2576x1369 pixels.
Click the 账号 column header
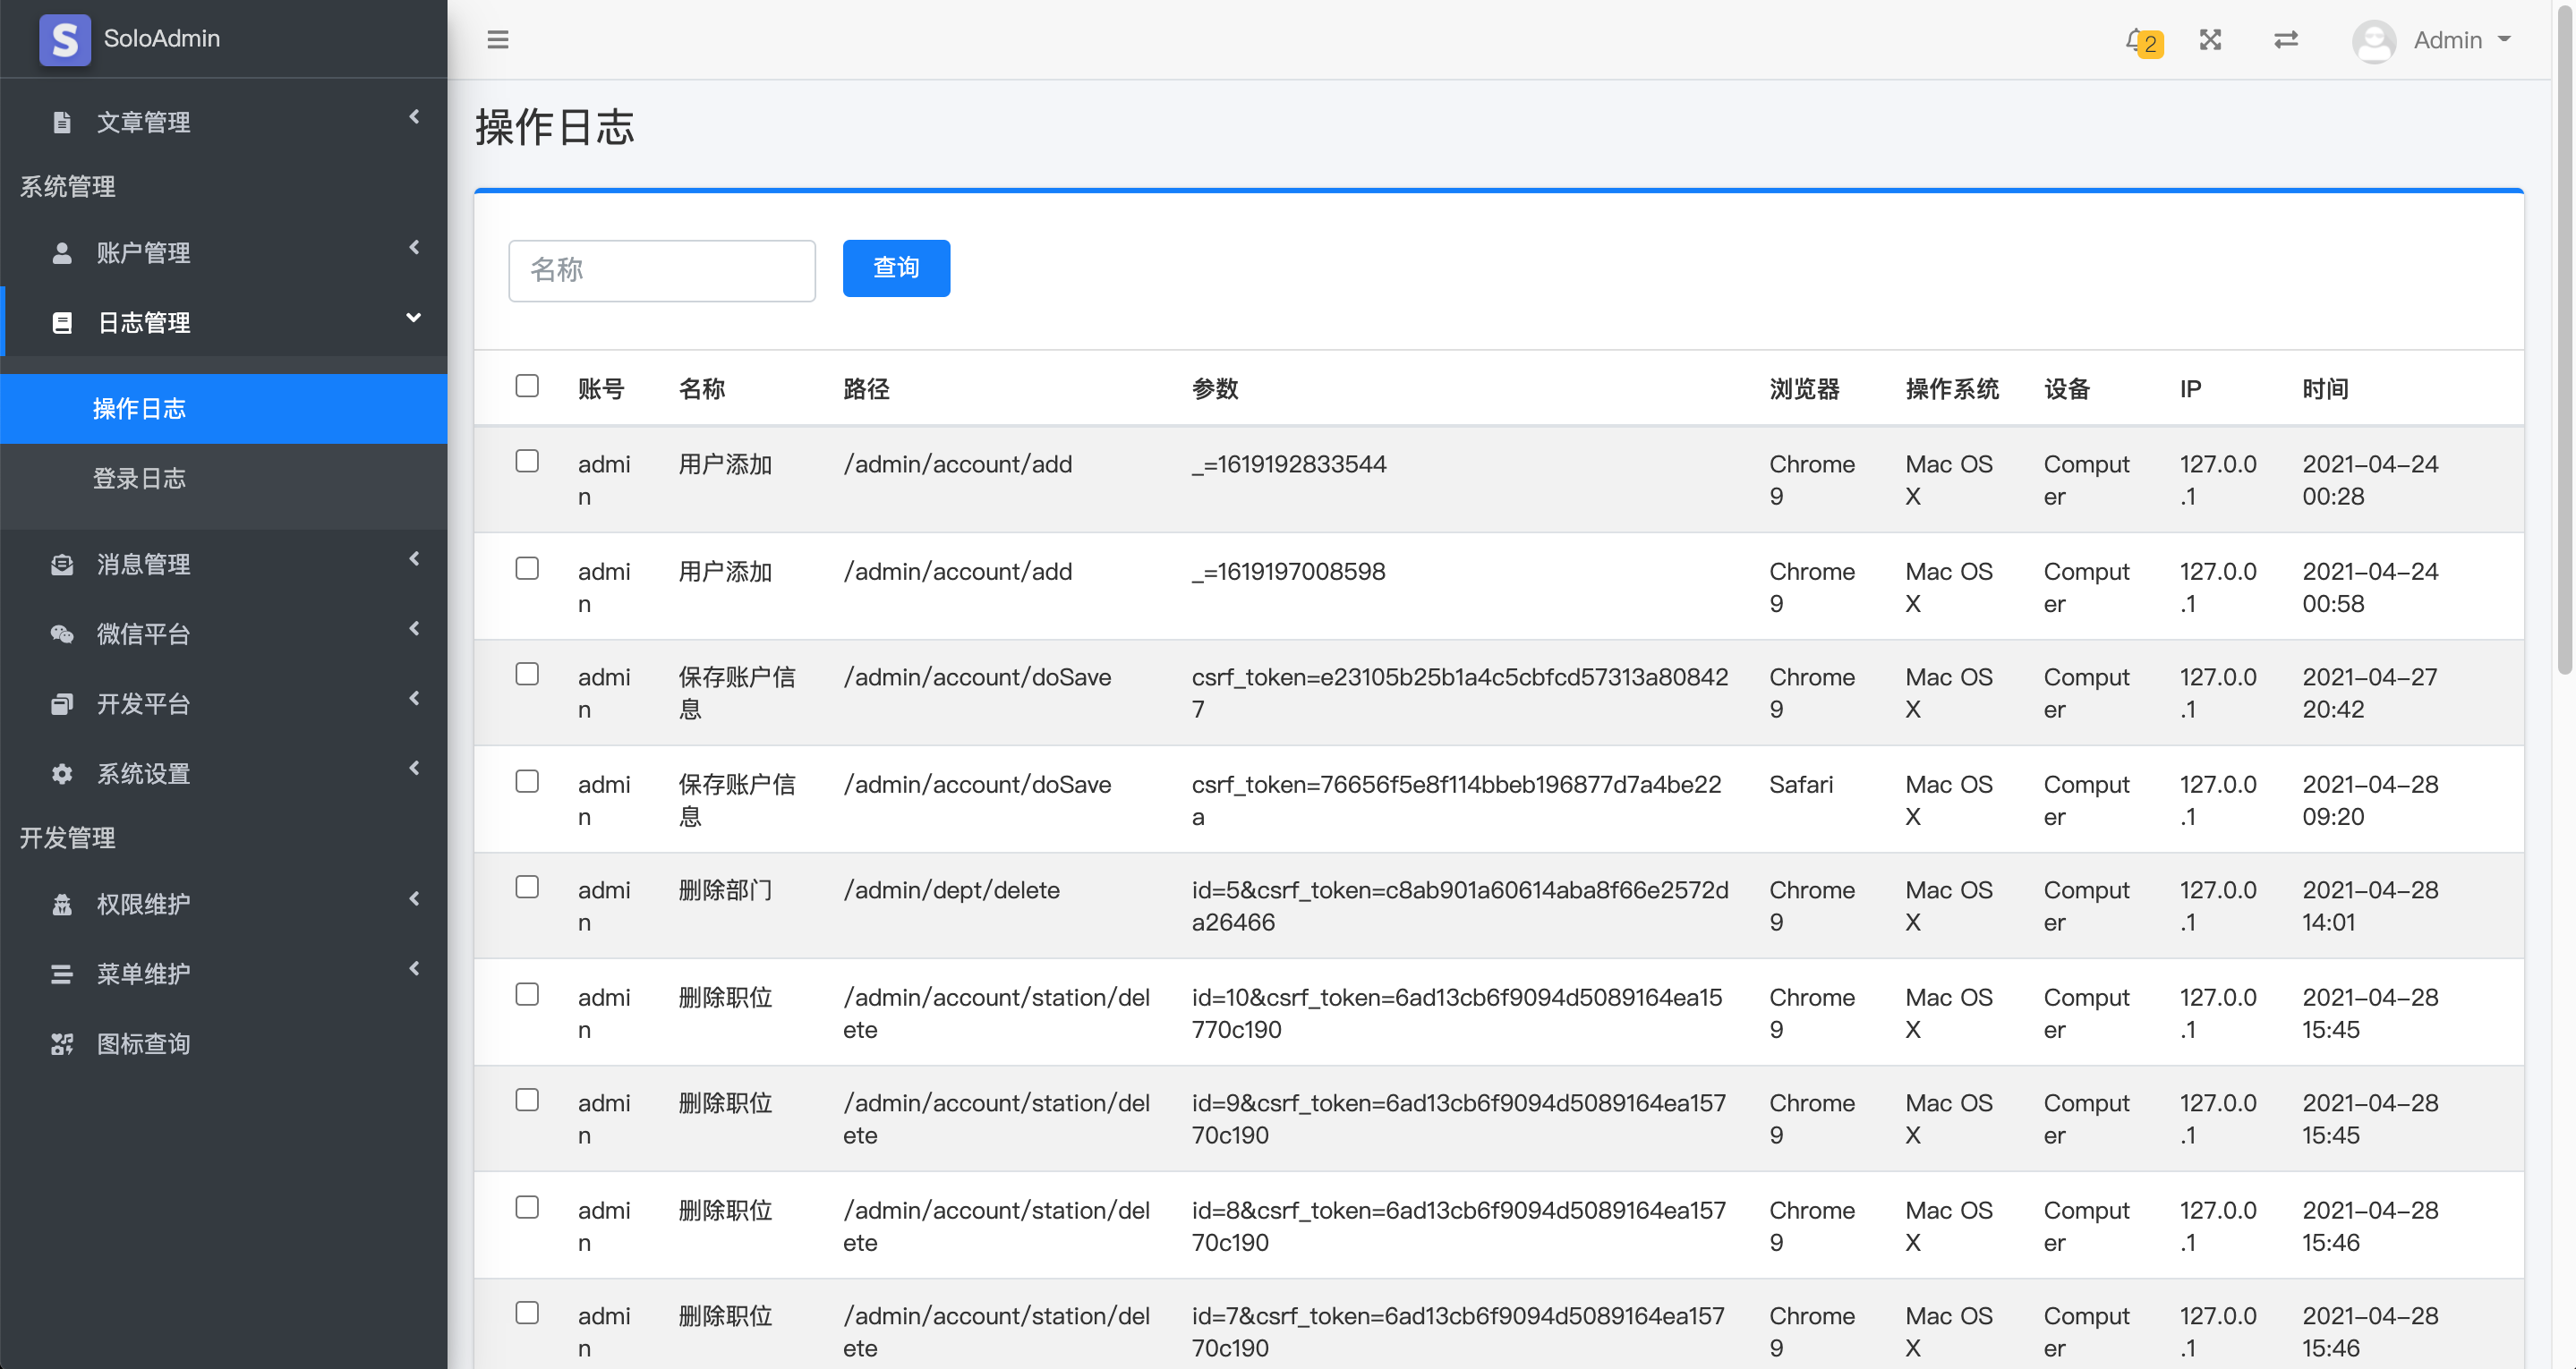tap(601, 388)
